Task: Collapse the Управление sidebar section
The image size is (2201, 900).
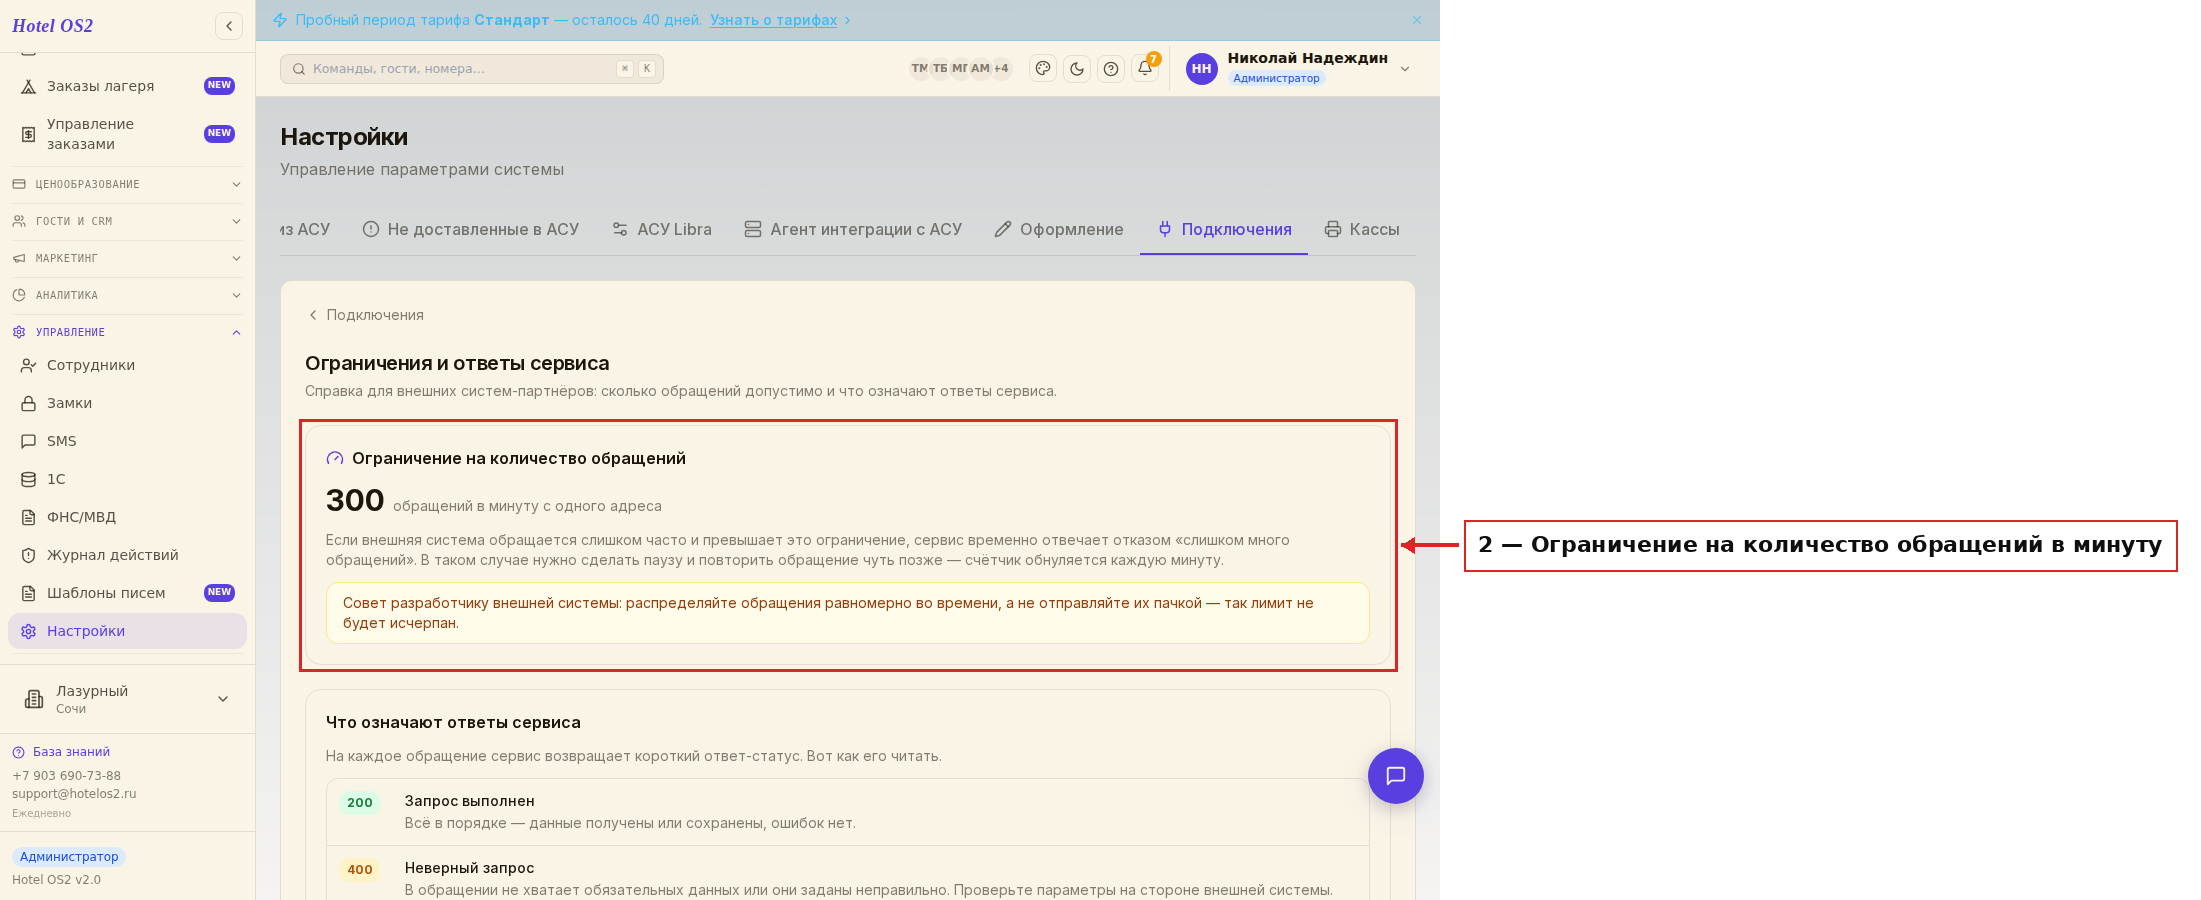Action: point(127,332)
